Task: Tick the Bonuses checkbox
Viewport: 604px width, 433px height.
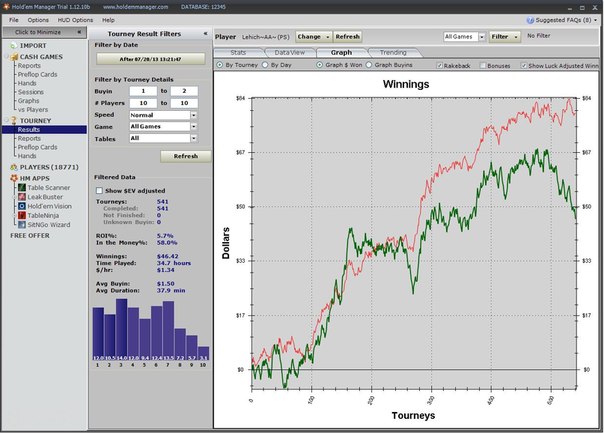Action: (x=483, y=65)
